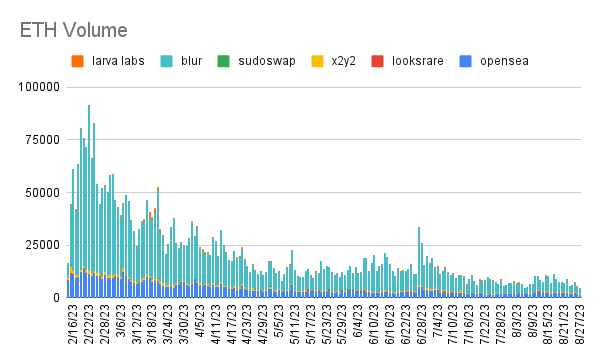Click the 4/5/23 x-axis date label

point(200,321)
